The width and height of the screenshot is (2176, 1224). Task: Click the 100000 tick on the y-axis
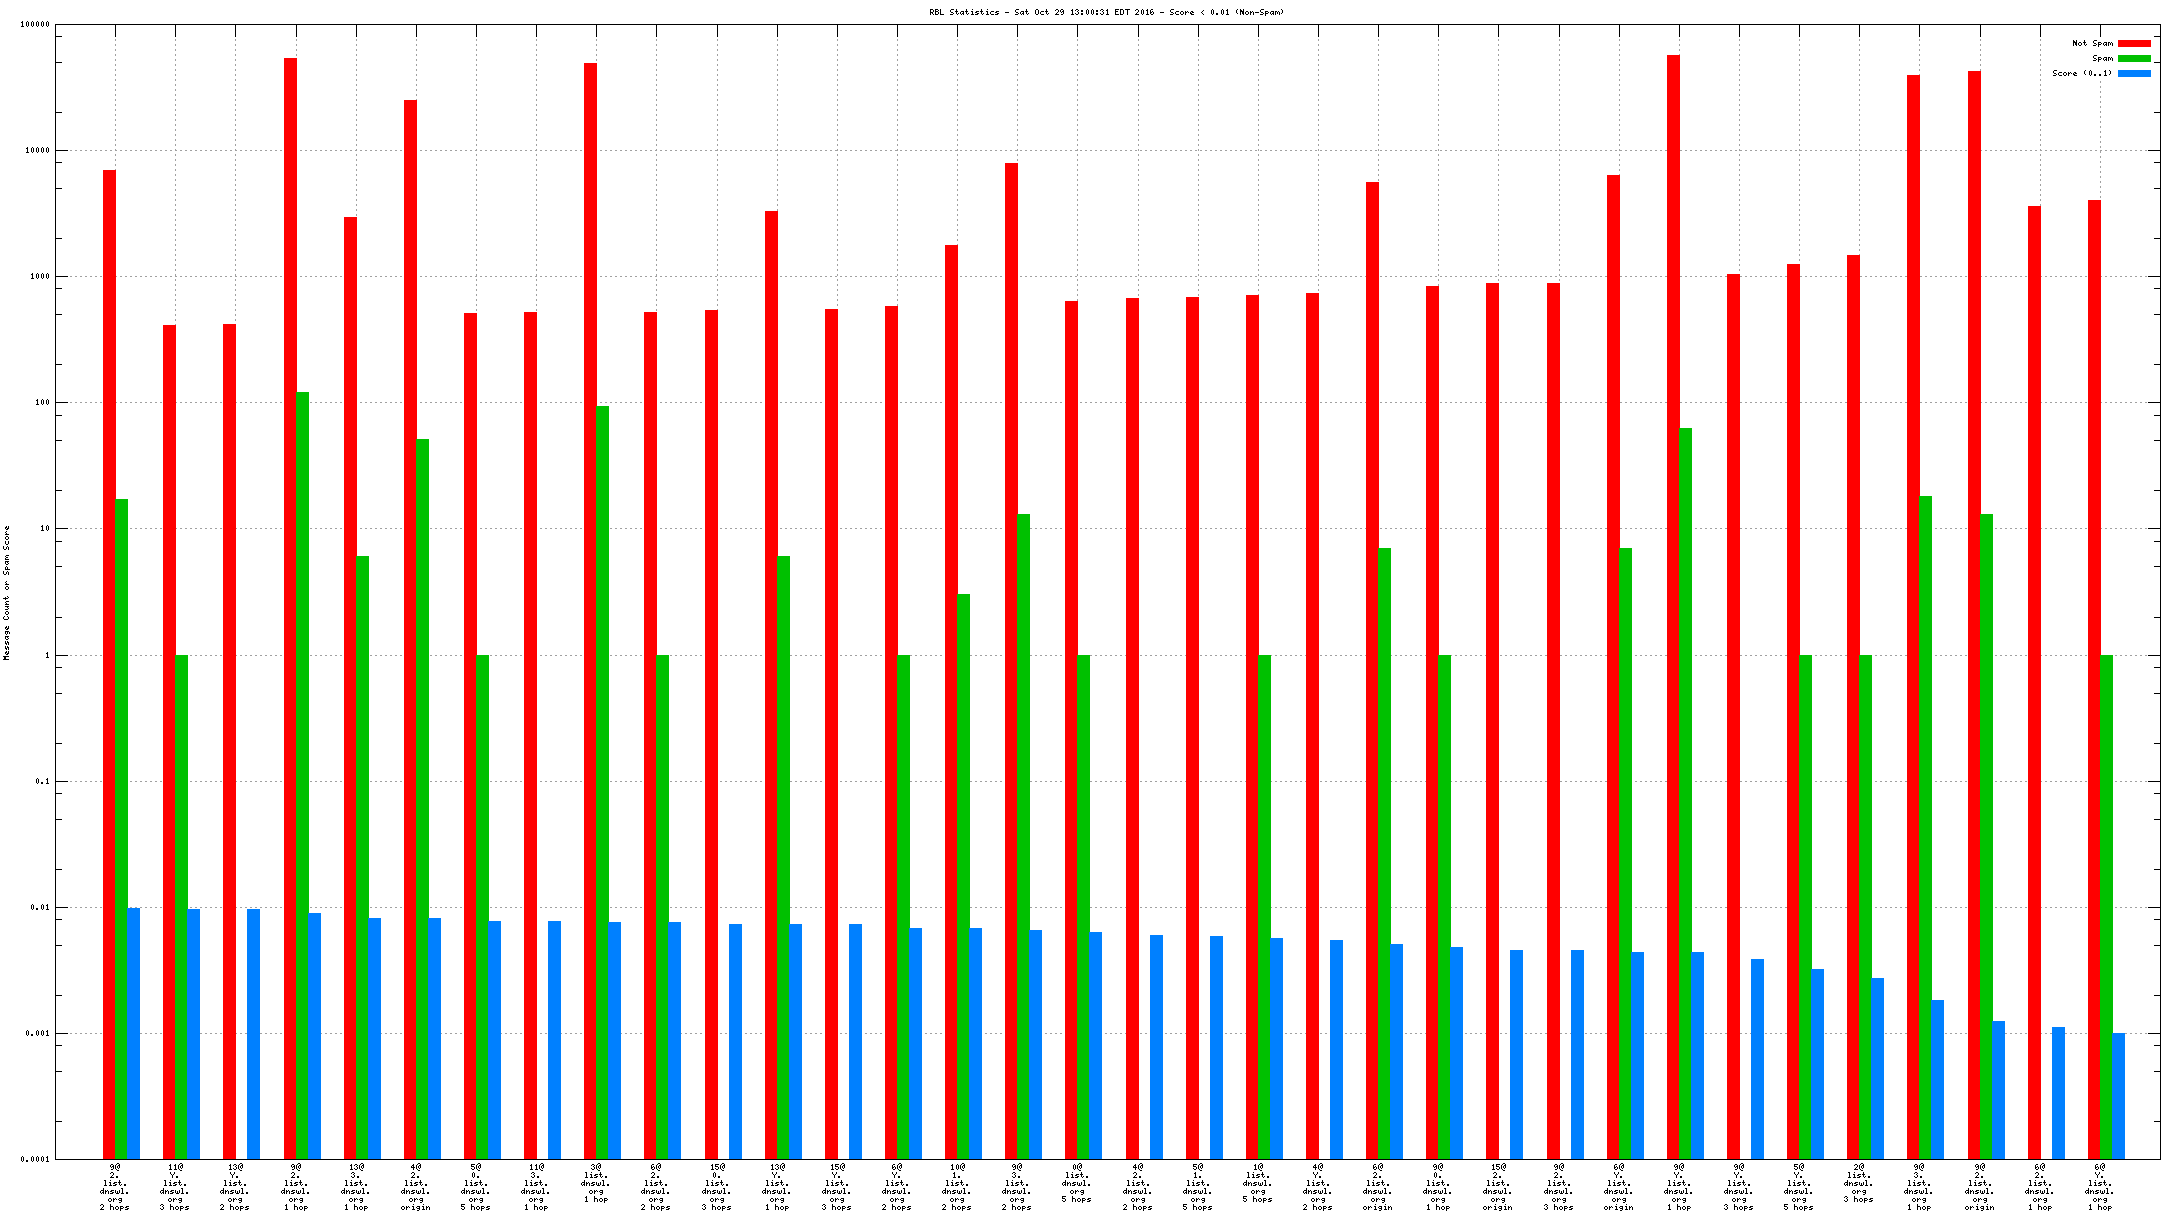tap(35, 25)
